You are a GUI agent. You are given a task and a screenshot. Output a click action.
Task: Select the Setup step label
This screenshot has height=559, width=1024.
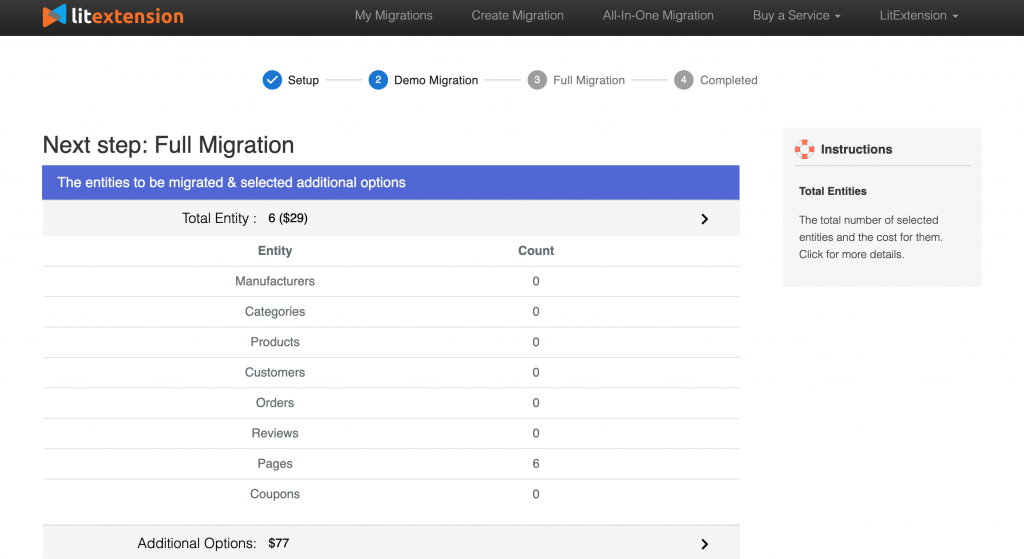pos(304,80)
